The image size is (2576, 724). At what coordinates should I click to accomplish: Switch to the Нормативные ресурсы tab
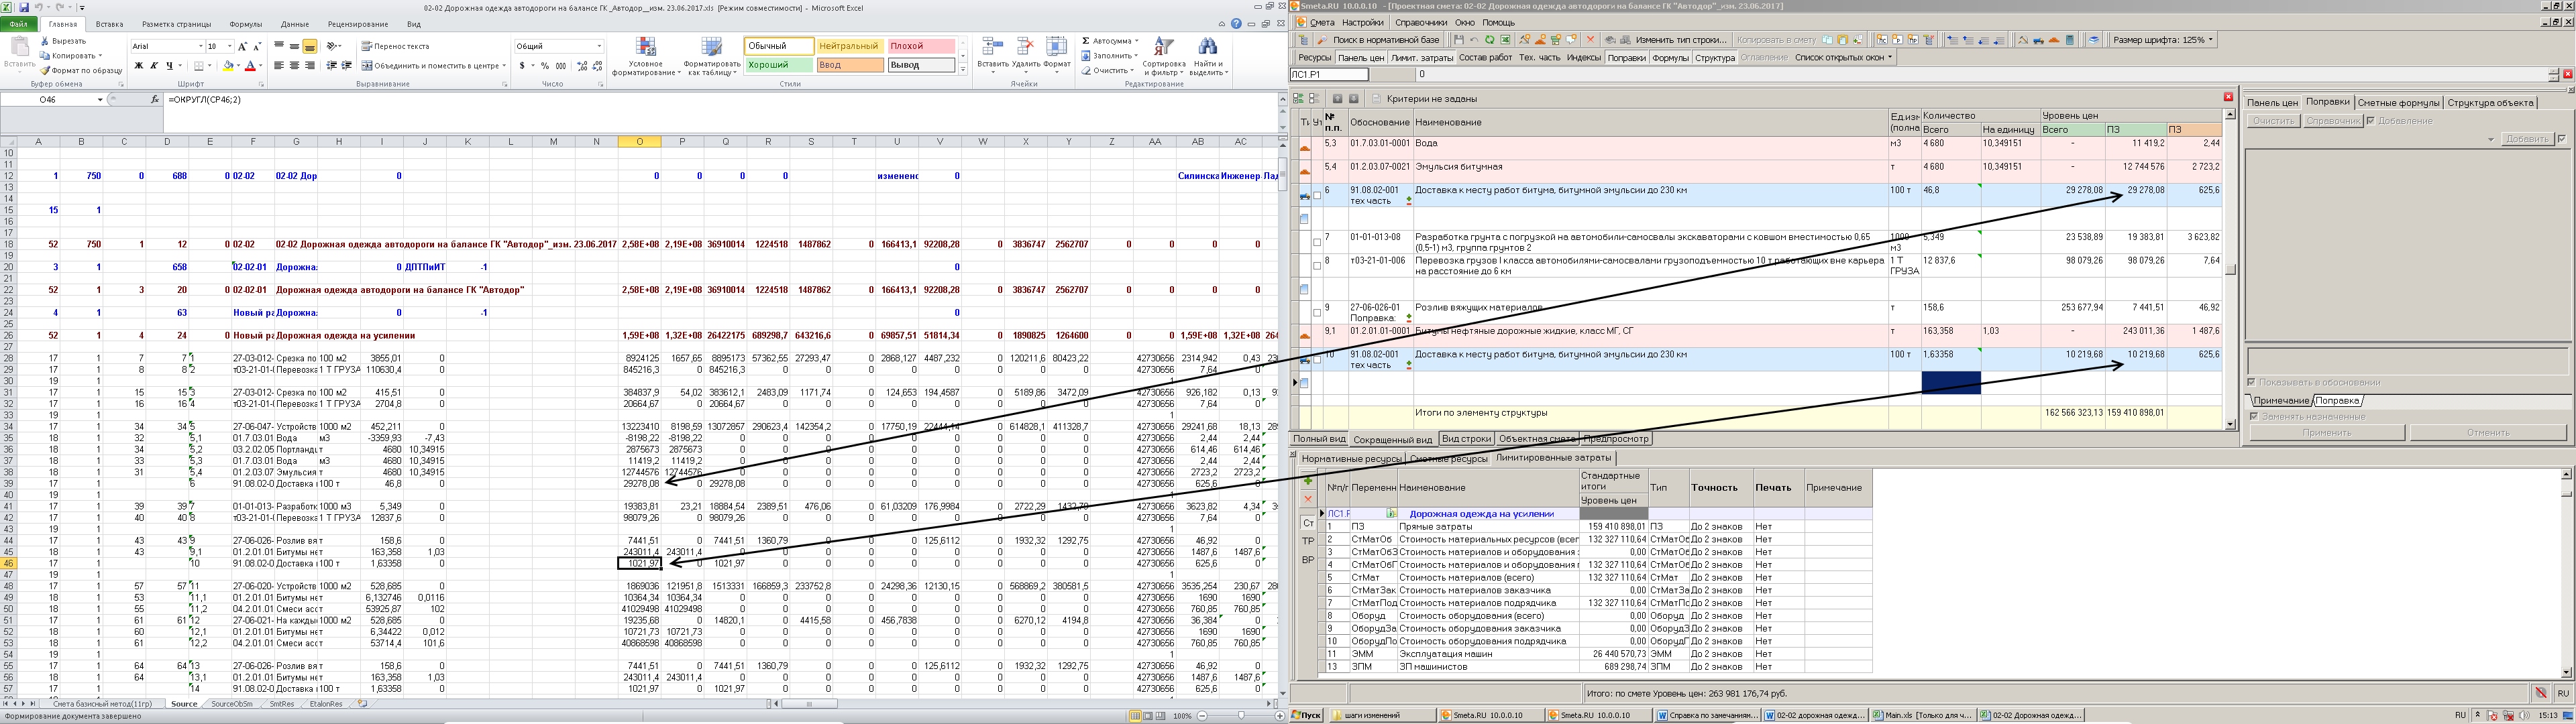point(1351,458)
